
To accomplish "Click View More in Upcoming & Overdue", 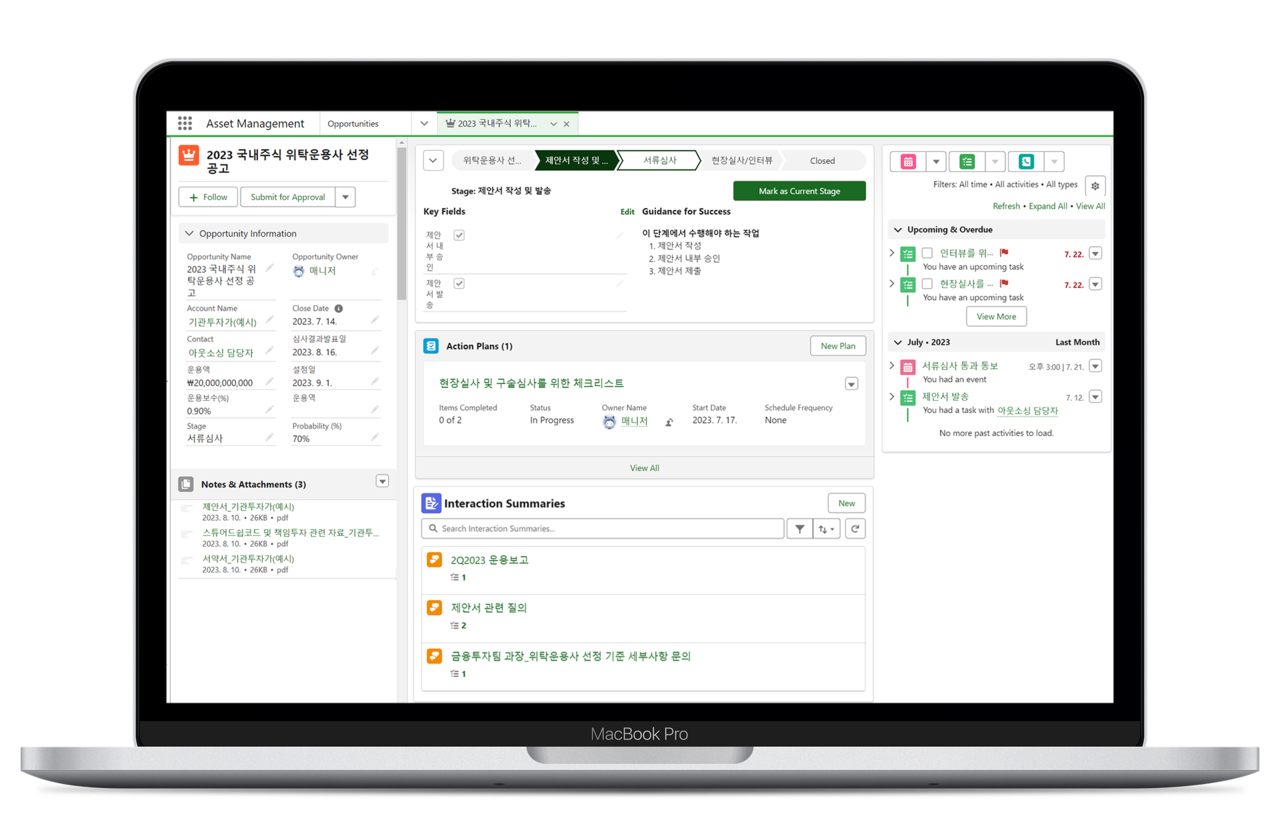I will (996, 316).
